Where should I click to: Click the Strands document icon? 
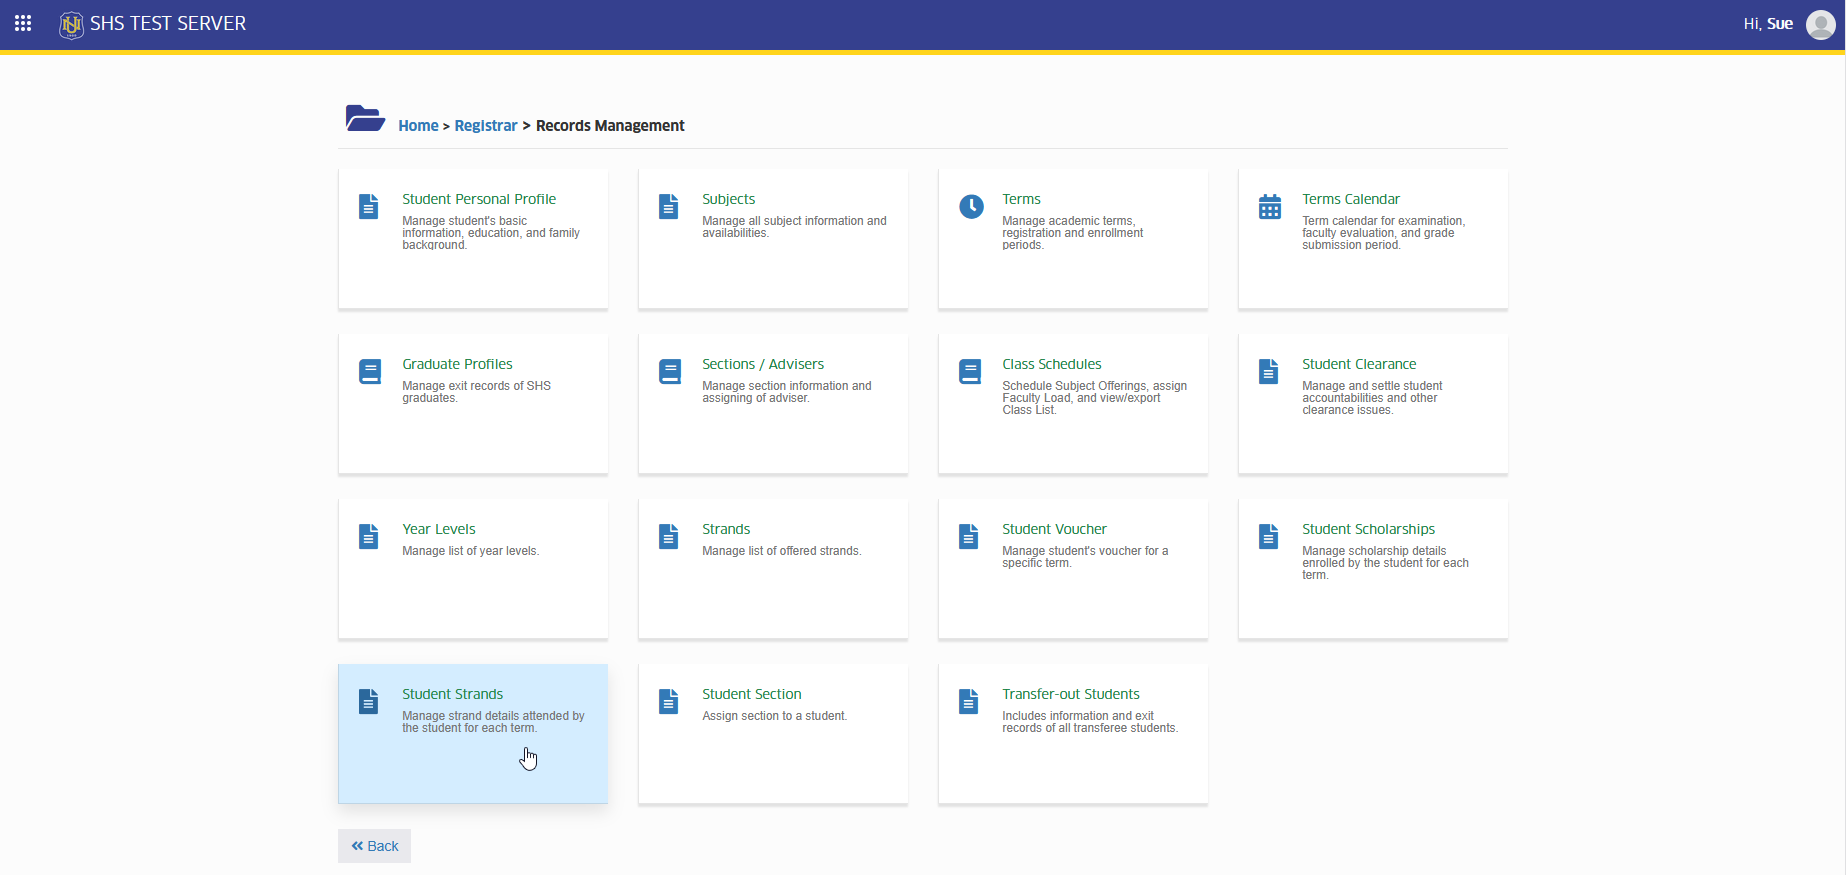point(669,536)
